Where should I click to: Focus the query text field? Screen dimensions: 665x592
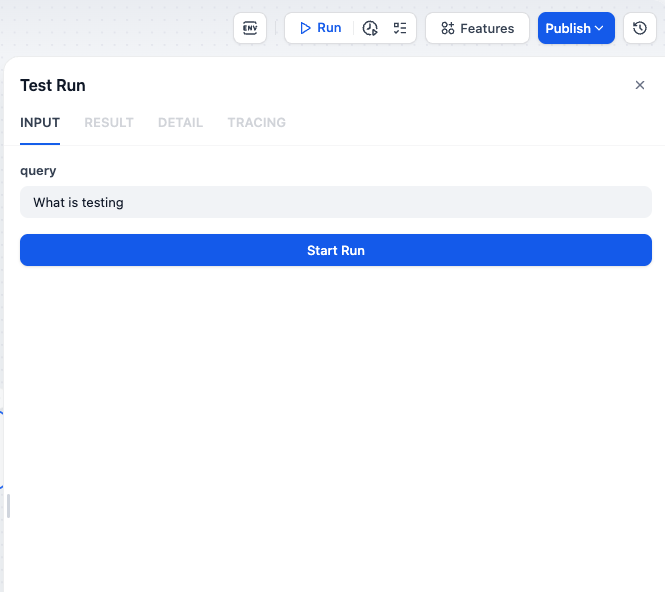point(335,202)
